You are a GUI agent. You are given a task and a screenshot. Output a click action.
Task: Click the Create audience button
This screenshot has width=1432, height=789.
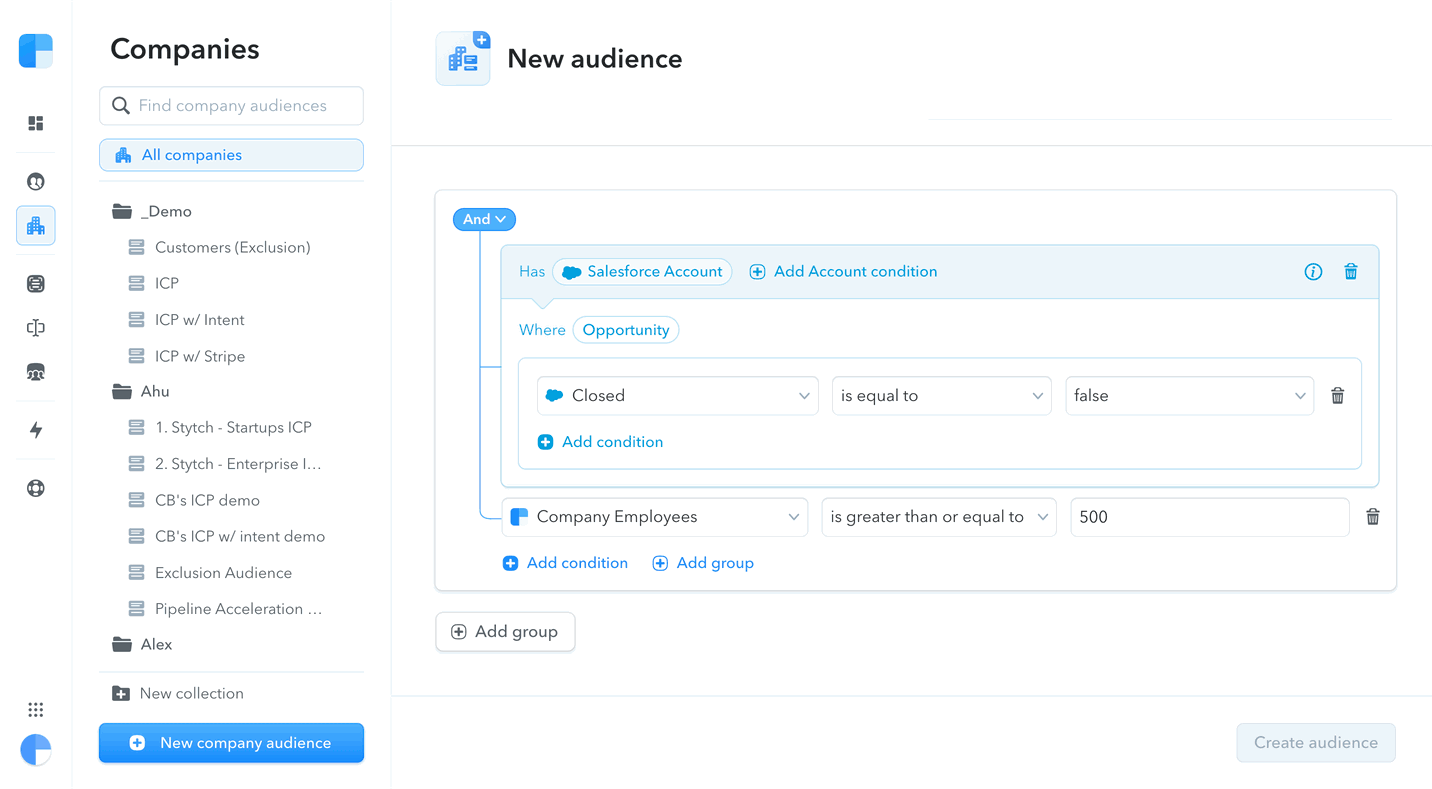[x=1316, y=743]
